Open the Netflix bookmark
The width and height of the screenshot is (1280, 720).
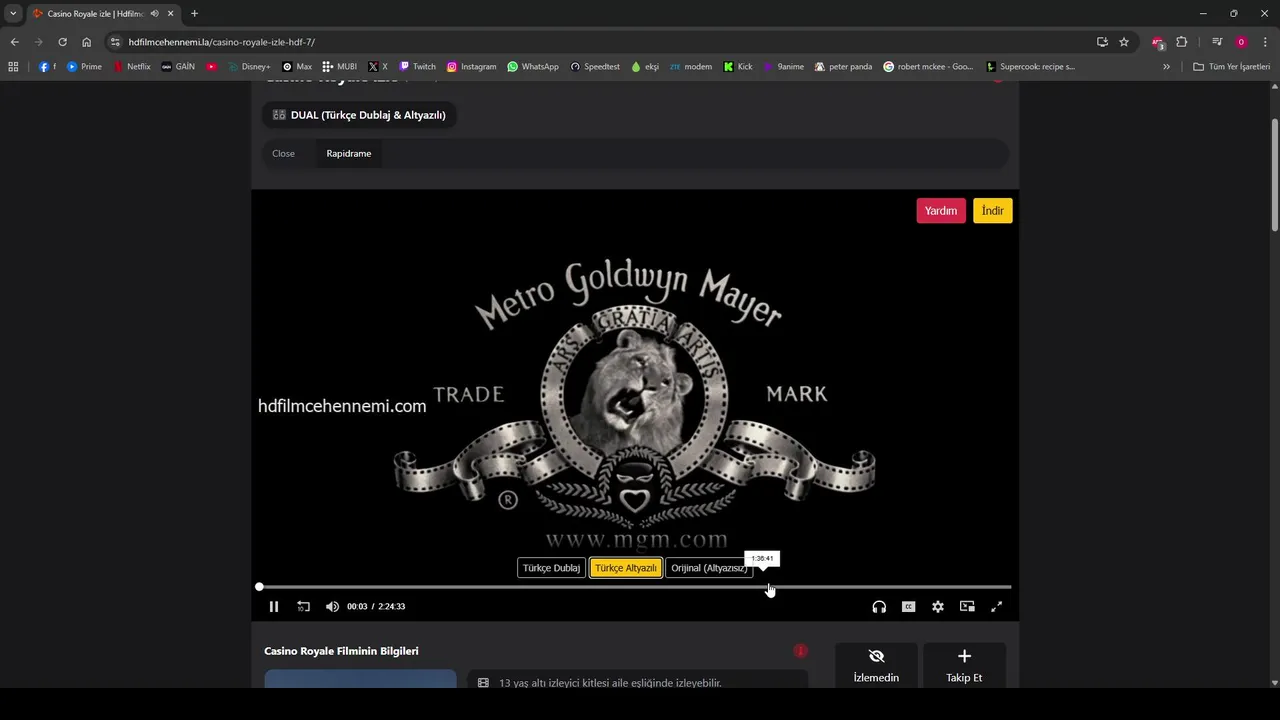[132, 67]
